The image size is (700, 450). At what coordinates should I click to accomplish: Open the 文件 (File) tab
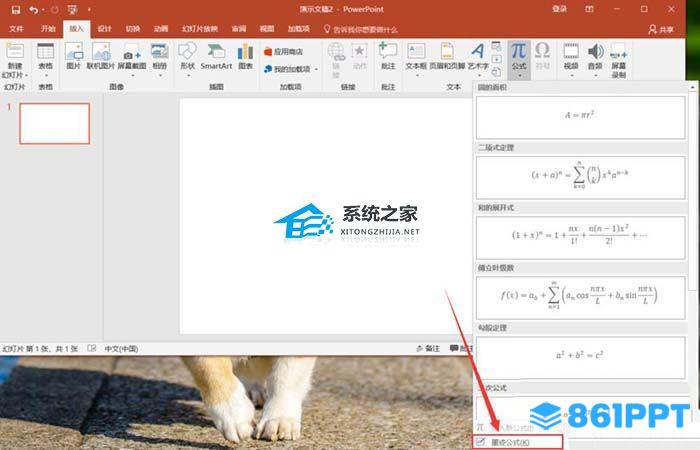[x=16, y=29]
